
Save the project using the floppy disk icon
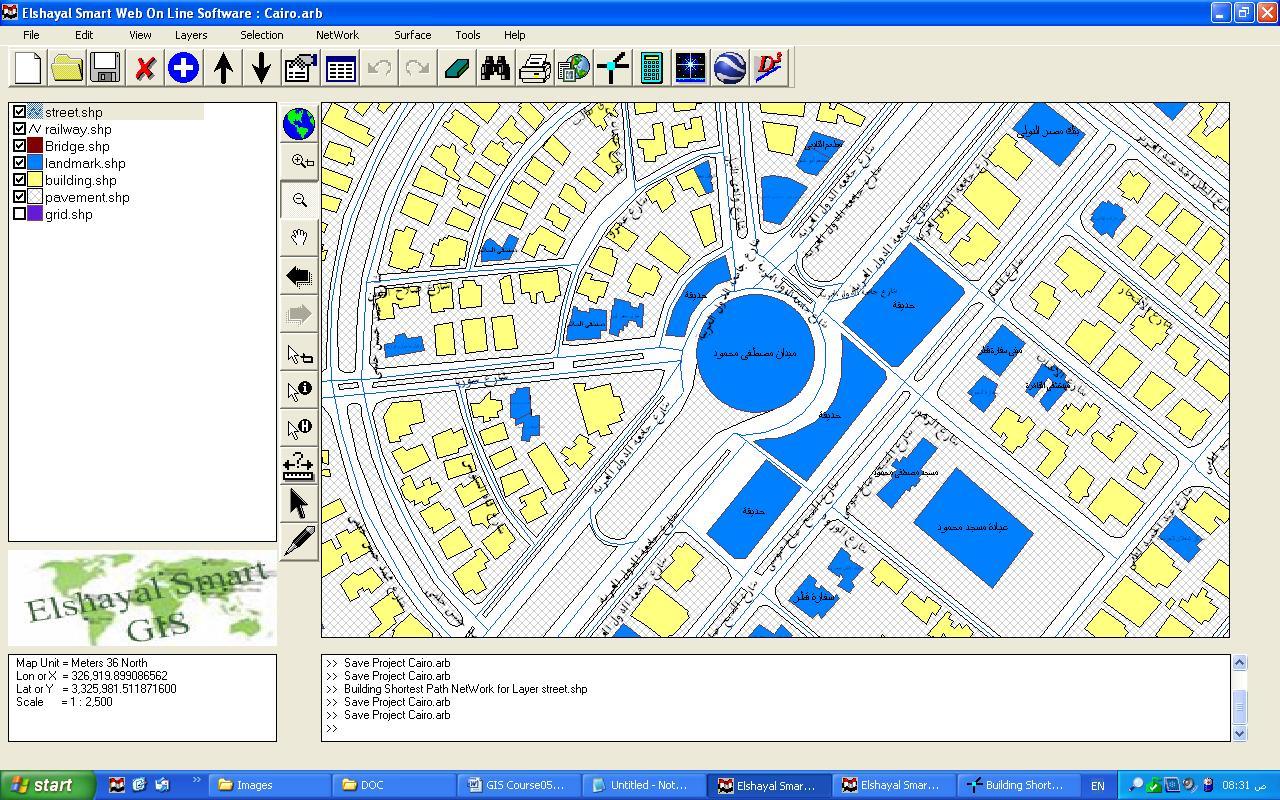(105, 68)
